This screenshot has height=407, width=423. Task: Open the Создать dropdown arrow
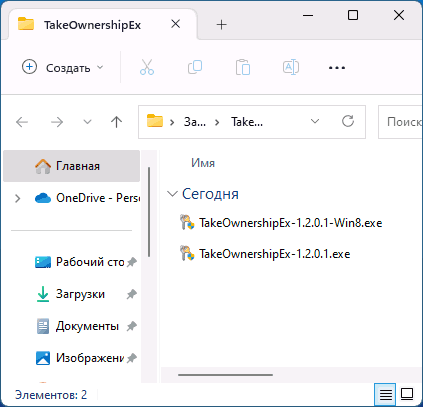click(100, 67)
